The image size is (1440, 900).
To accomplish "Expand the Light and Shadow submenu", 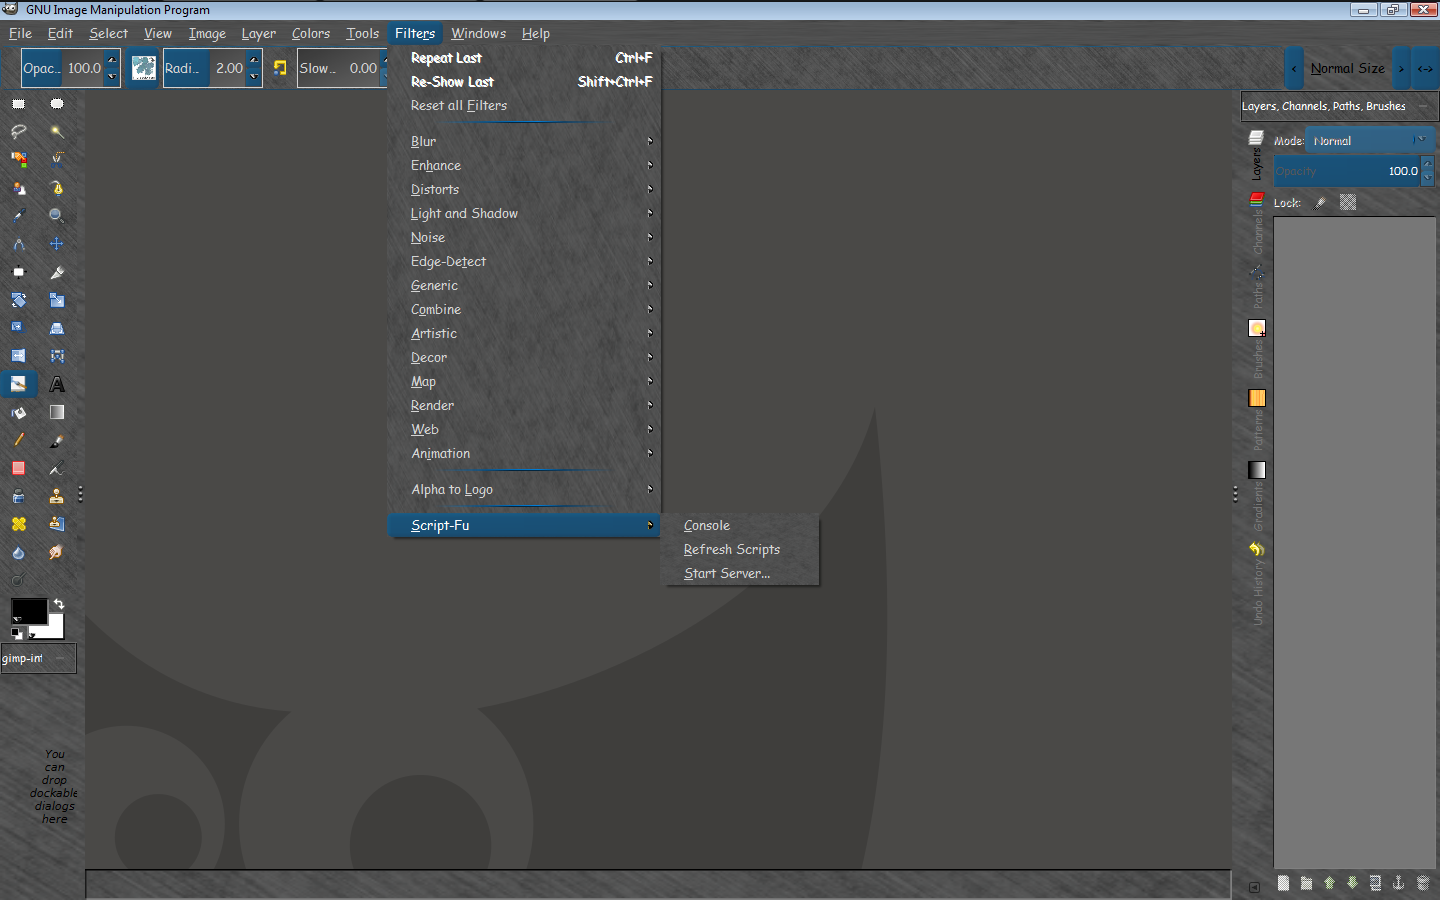I will pos(526,213).
